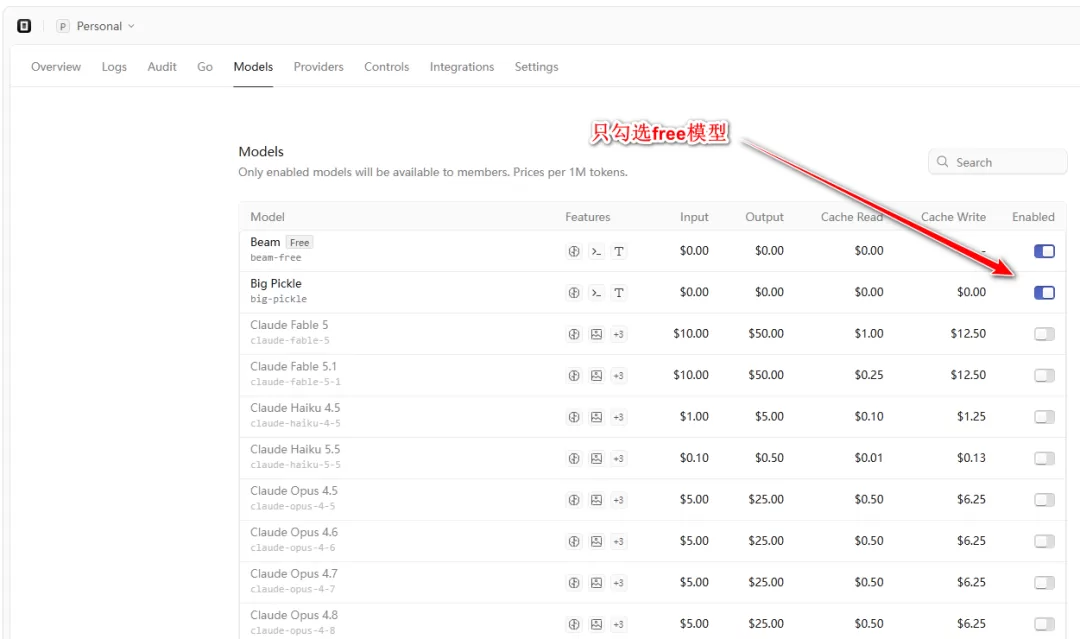1080x639 pixels.
Task: Click the brain feature icon in the Beam row
Action: tap(574, 251)
